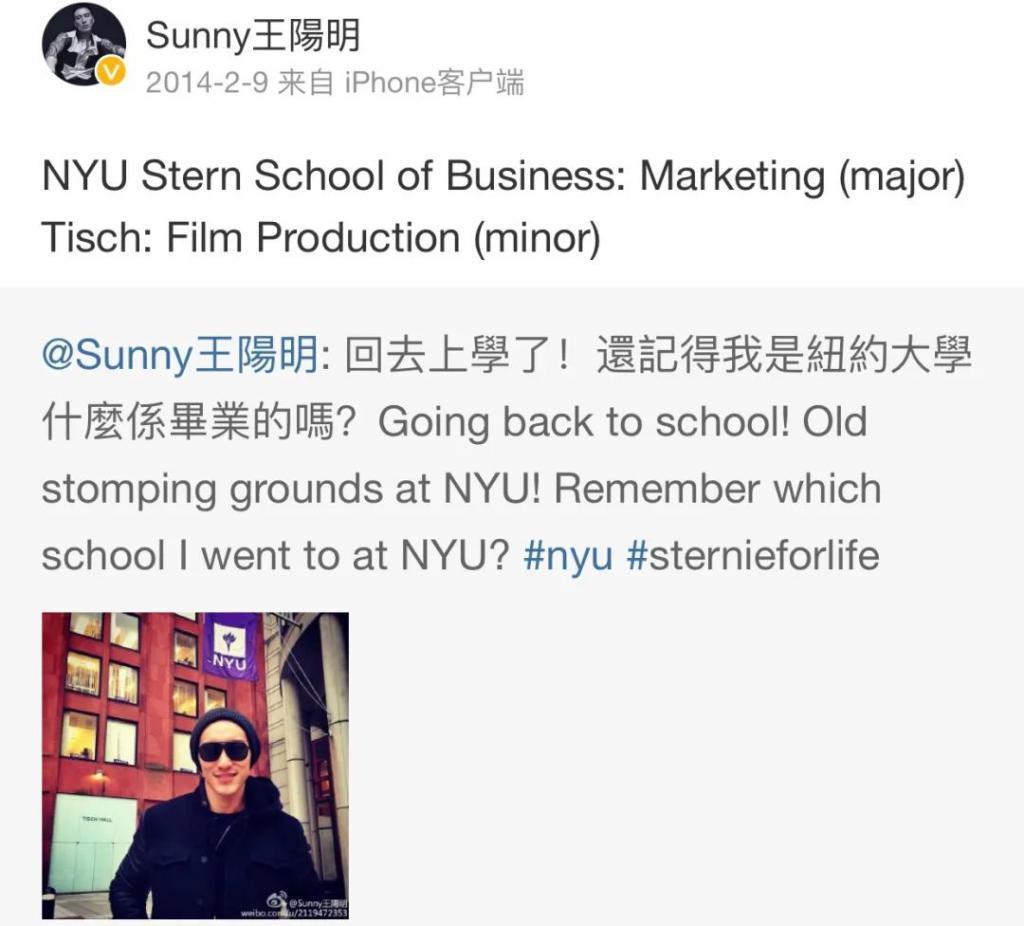Click the man's sunglasses in photo

pos(224,750)
